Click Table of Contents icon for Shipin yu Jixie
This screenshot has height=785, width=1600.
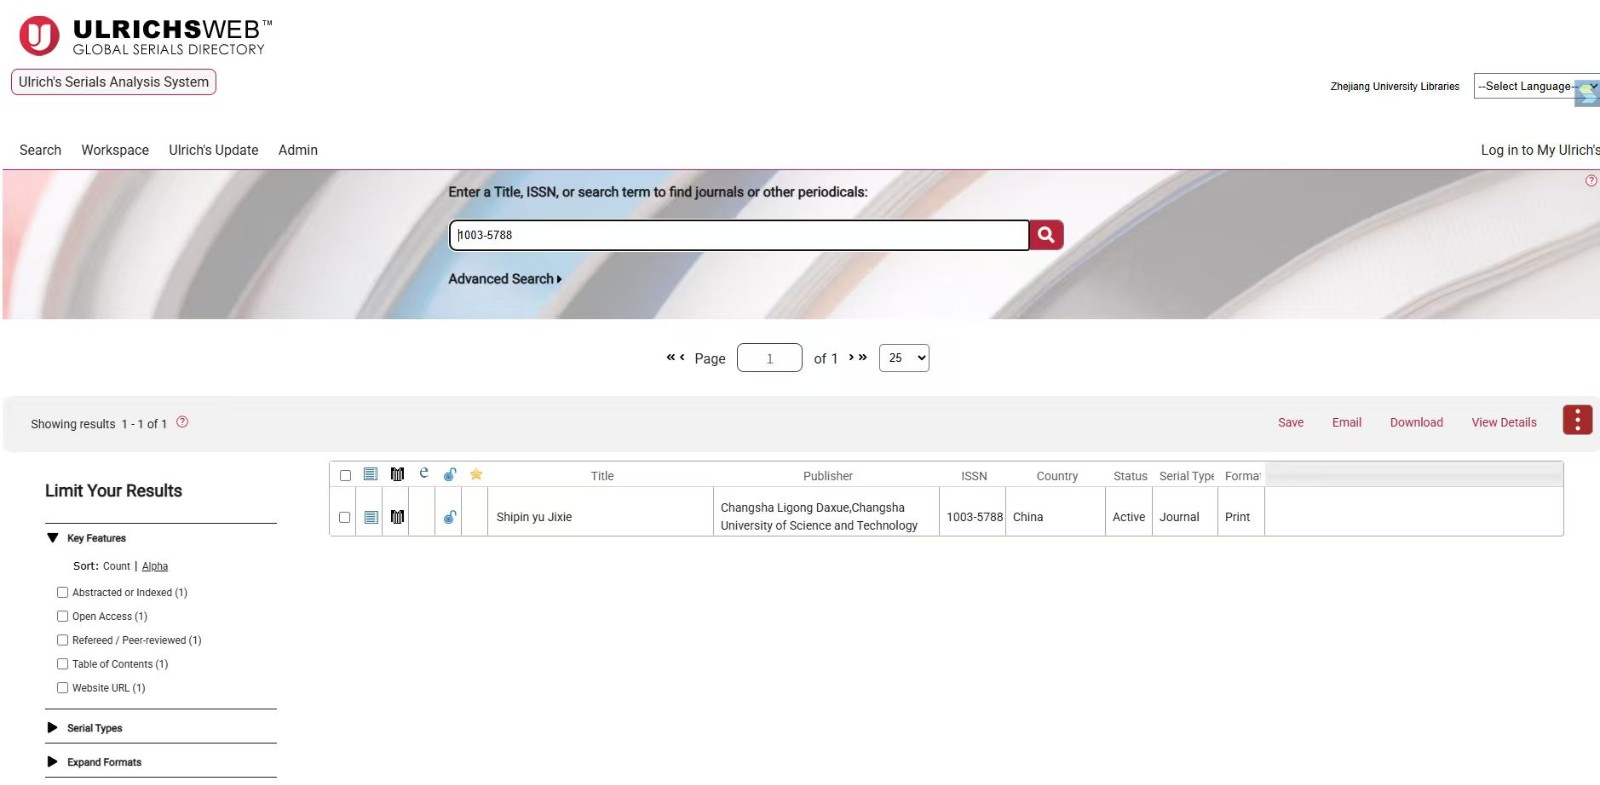[x=371, y=517]
